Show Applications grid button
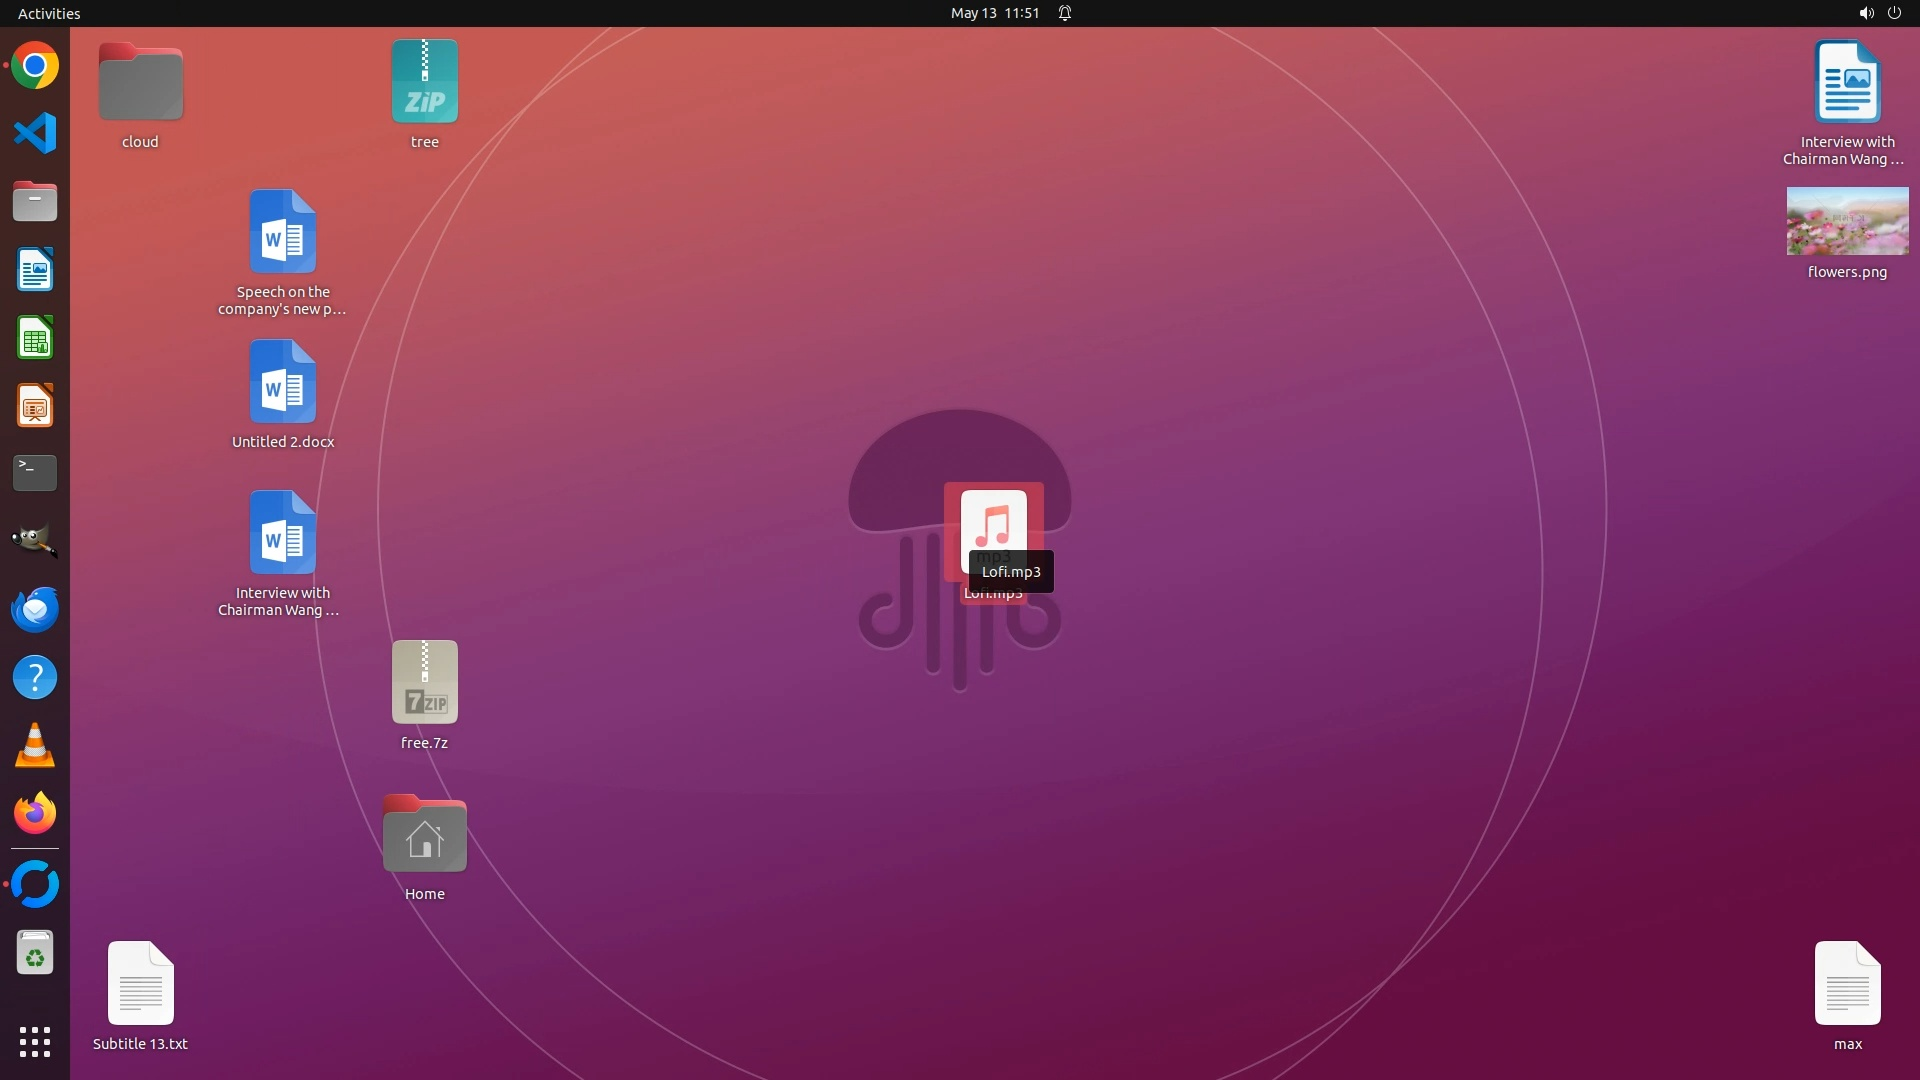The image size is (1920, 1080). 35,1042
